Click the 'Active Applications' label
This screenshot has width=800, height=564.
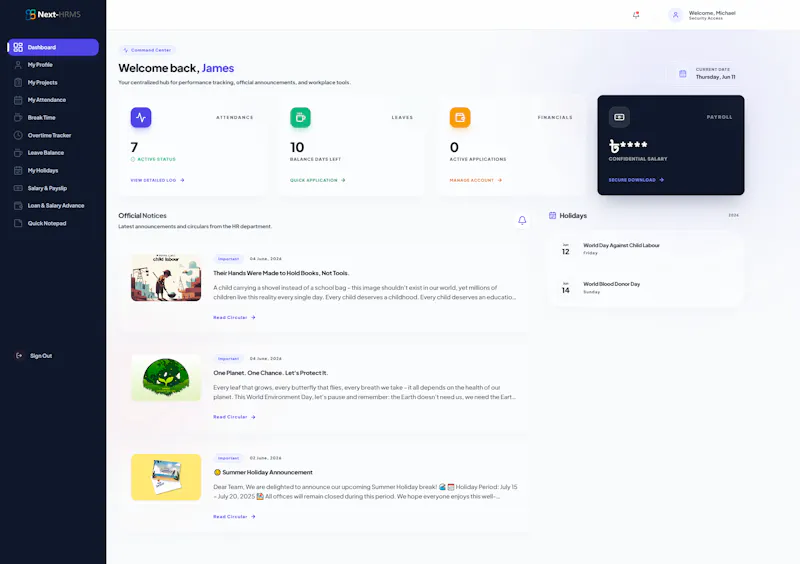click(478, 159)
